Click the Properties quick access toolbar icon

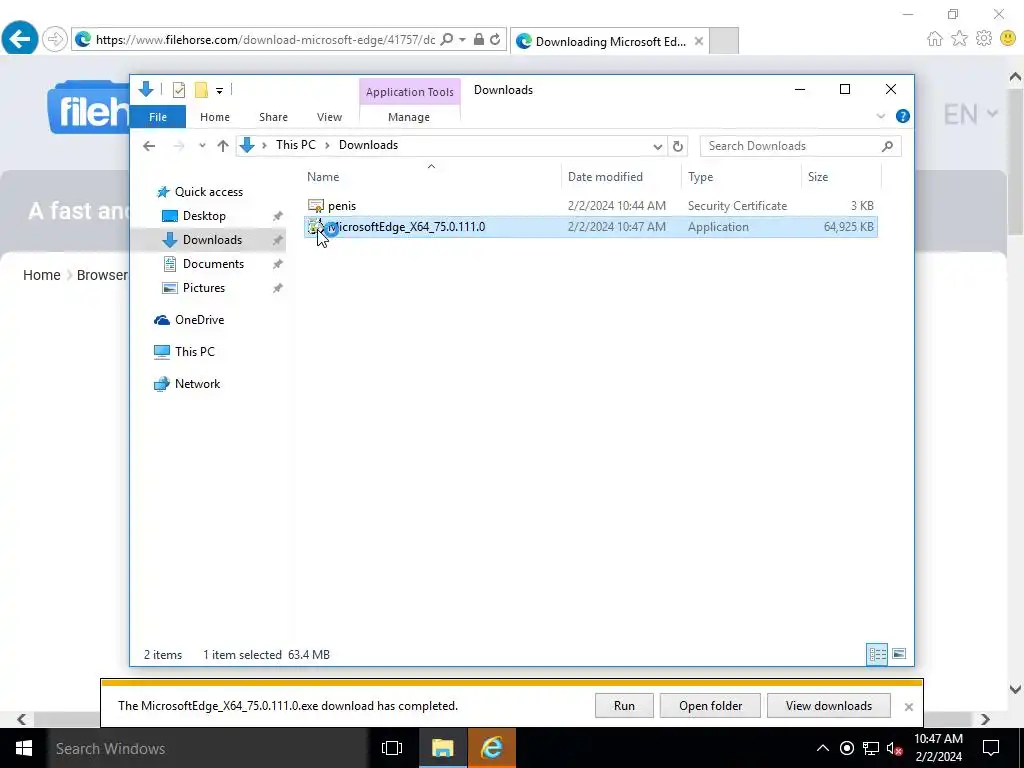pyautogui.click(x=179, y=90)
